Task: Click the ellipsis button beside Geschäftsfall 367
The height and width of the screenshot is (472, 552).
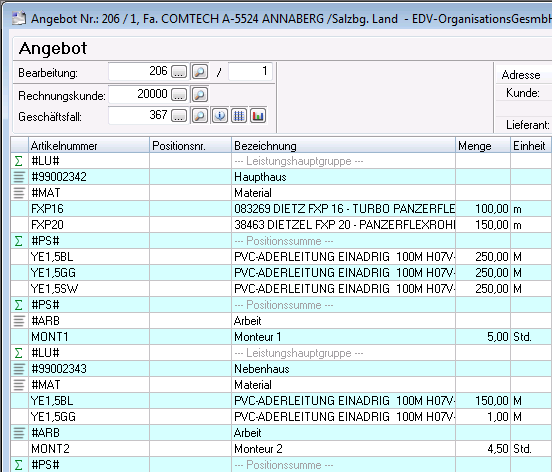Action: point(179,115)
